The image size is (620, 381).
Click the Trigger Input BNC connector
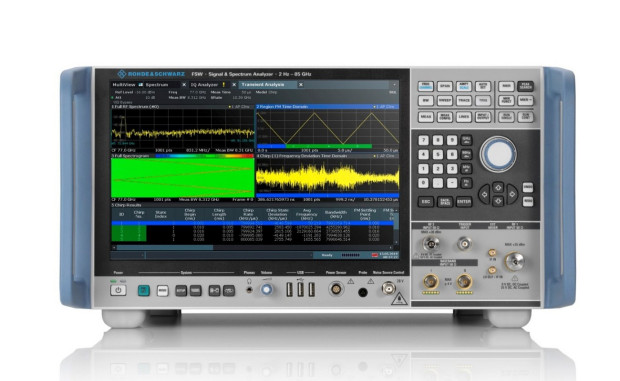[x=464, y=243]
